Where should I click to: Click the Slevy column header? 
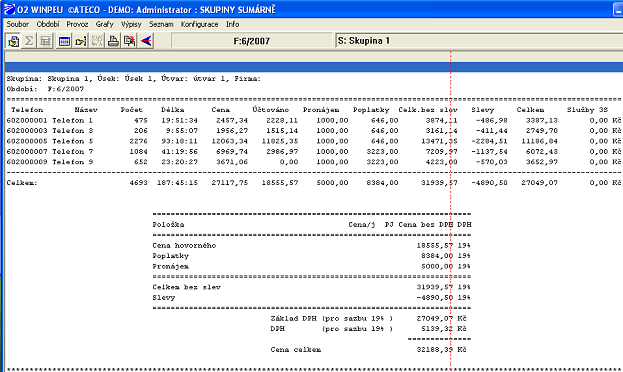pos(483,110)
